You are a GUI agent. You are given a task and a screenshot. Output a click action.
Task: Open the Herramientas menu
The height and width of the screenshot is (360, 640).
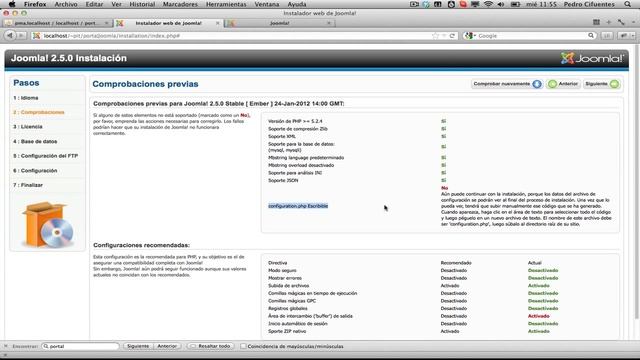click(x=226, y=4)
